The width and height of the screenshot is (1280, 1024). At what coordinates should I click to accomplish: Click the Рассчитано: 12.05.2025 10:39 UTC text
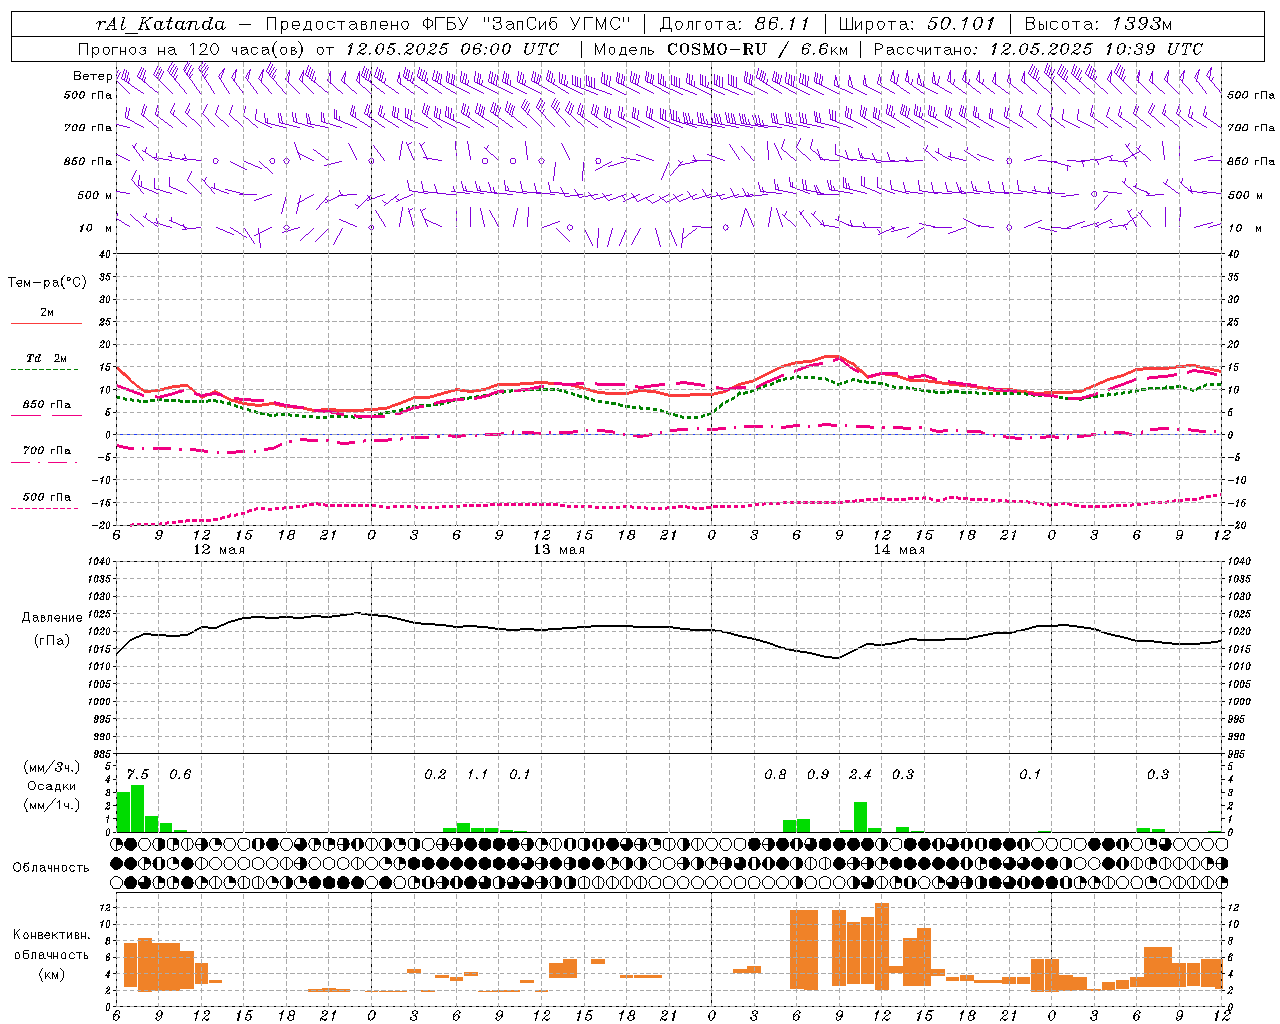pos(1039,49)
